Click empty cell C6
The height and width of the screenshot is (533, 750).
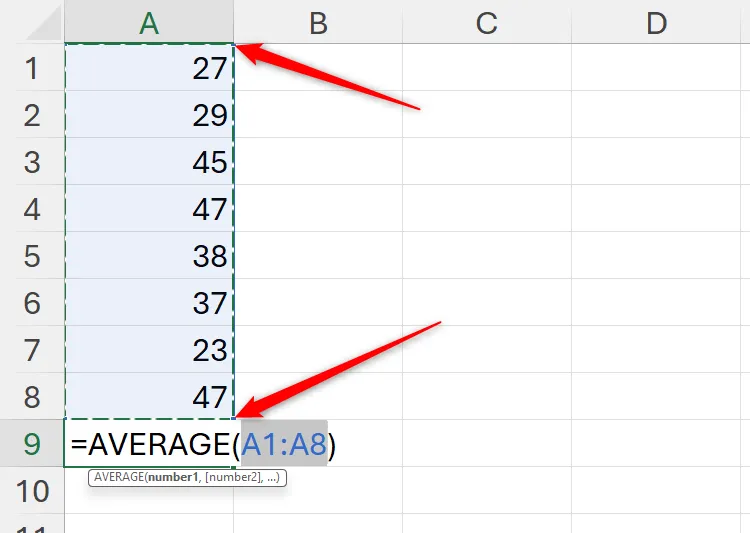coord(487,302)
